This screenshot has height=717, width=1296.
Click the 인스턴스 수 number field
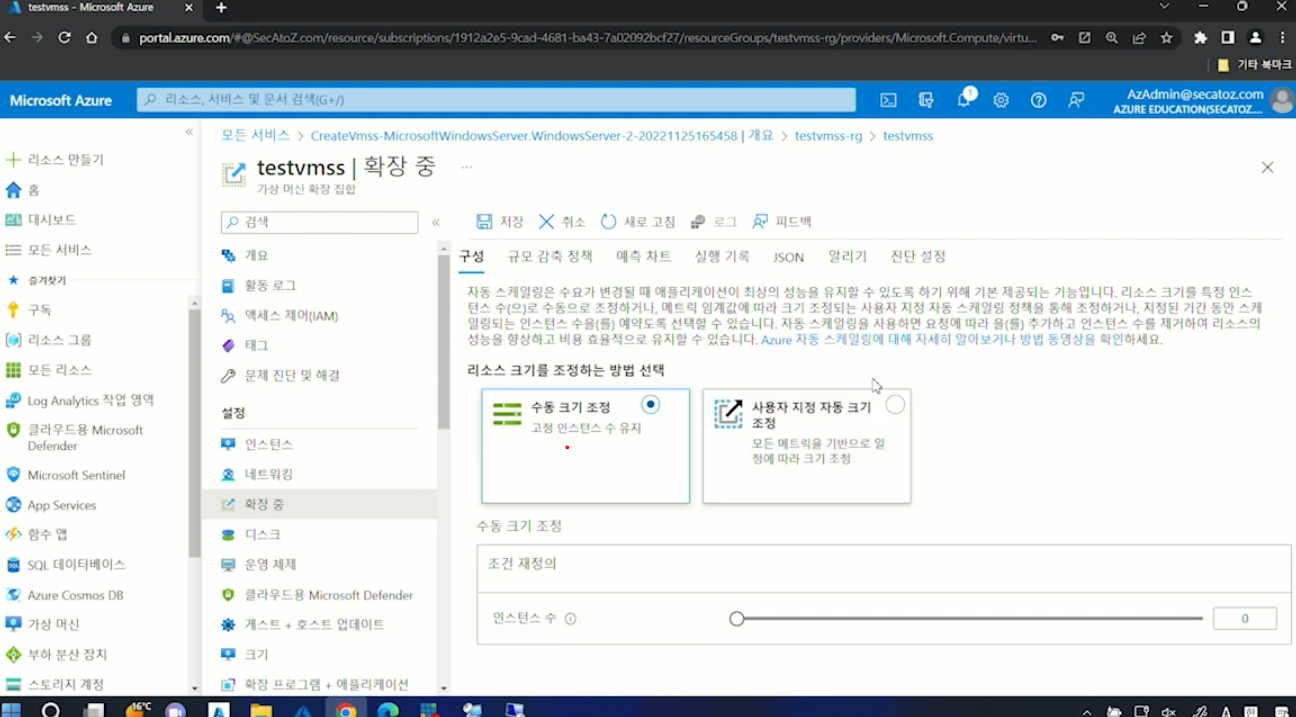(1245, 619)
